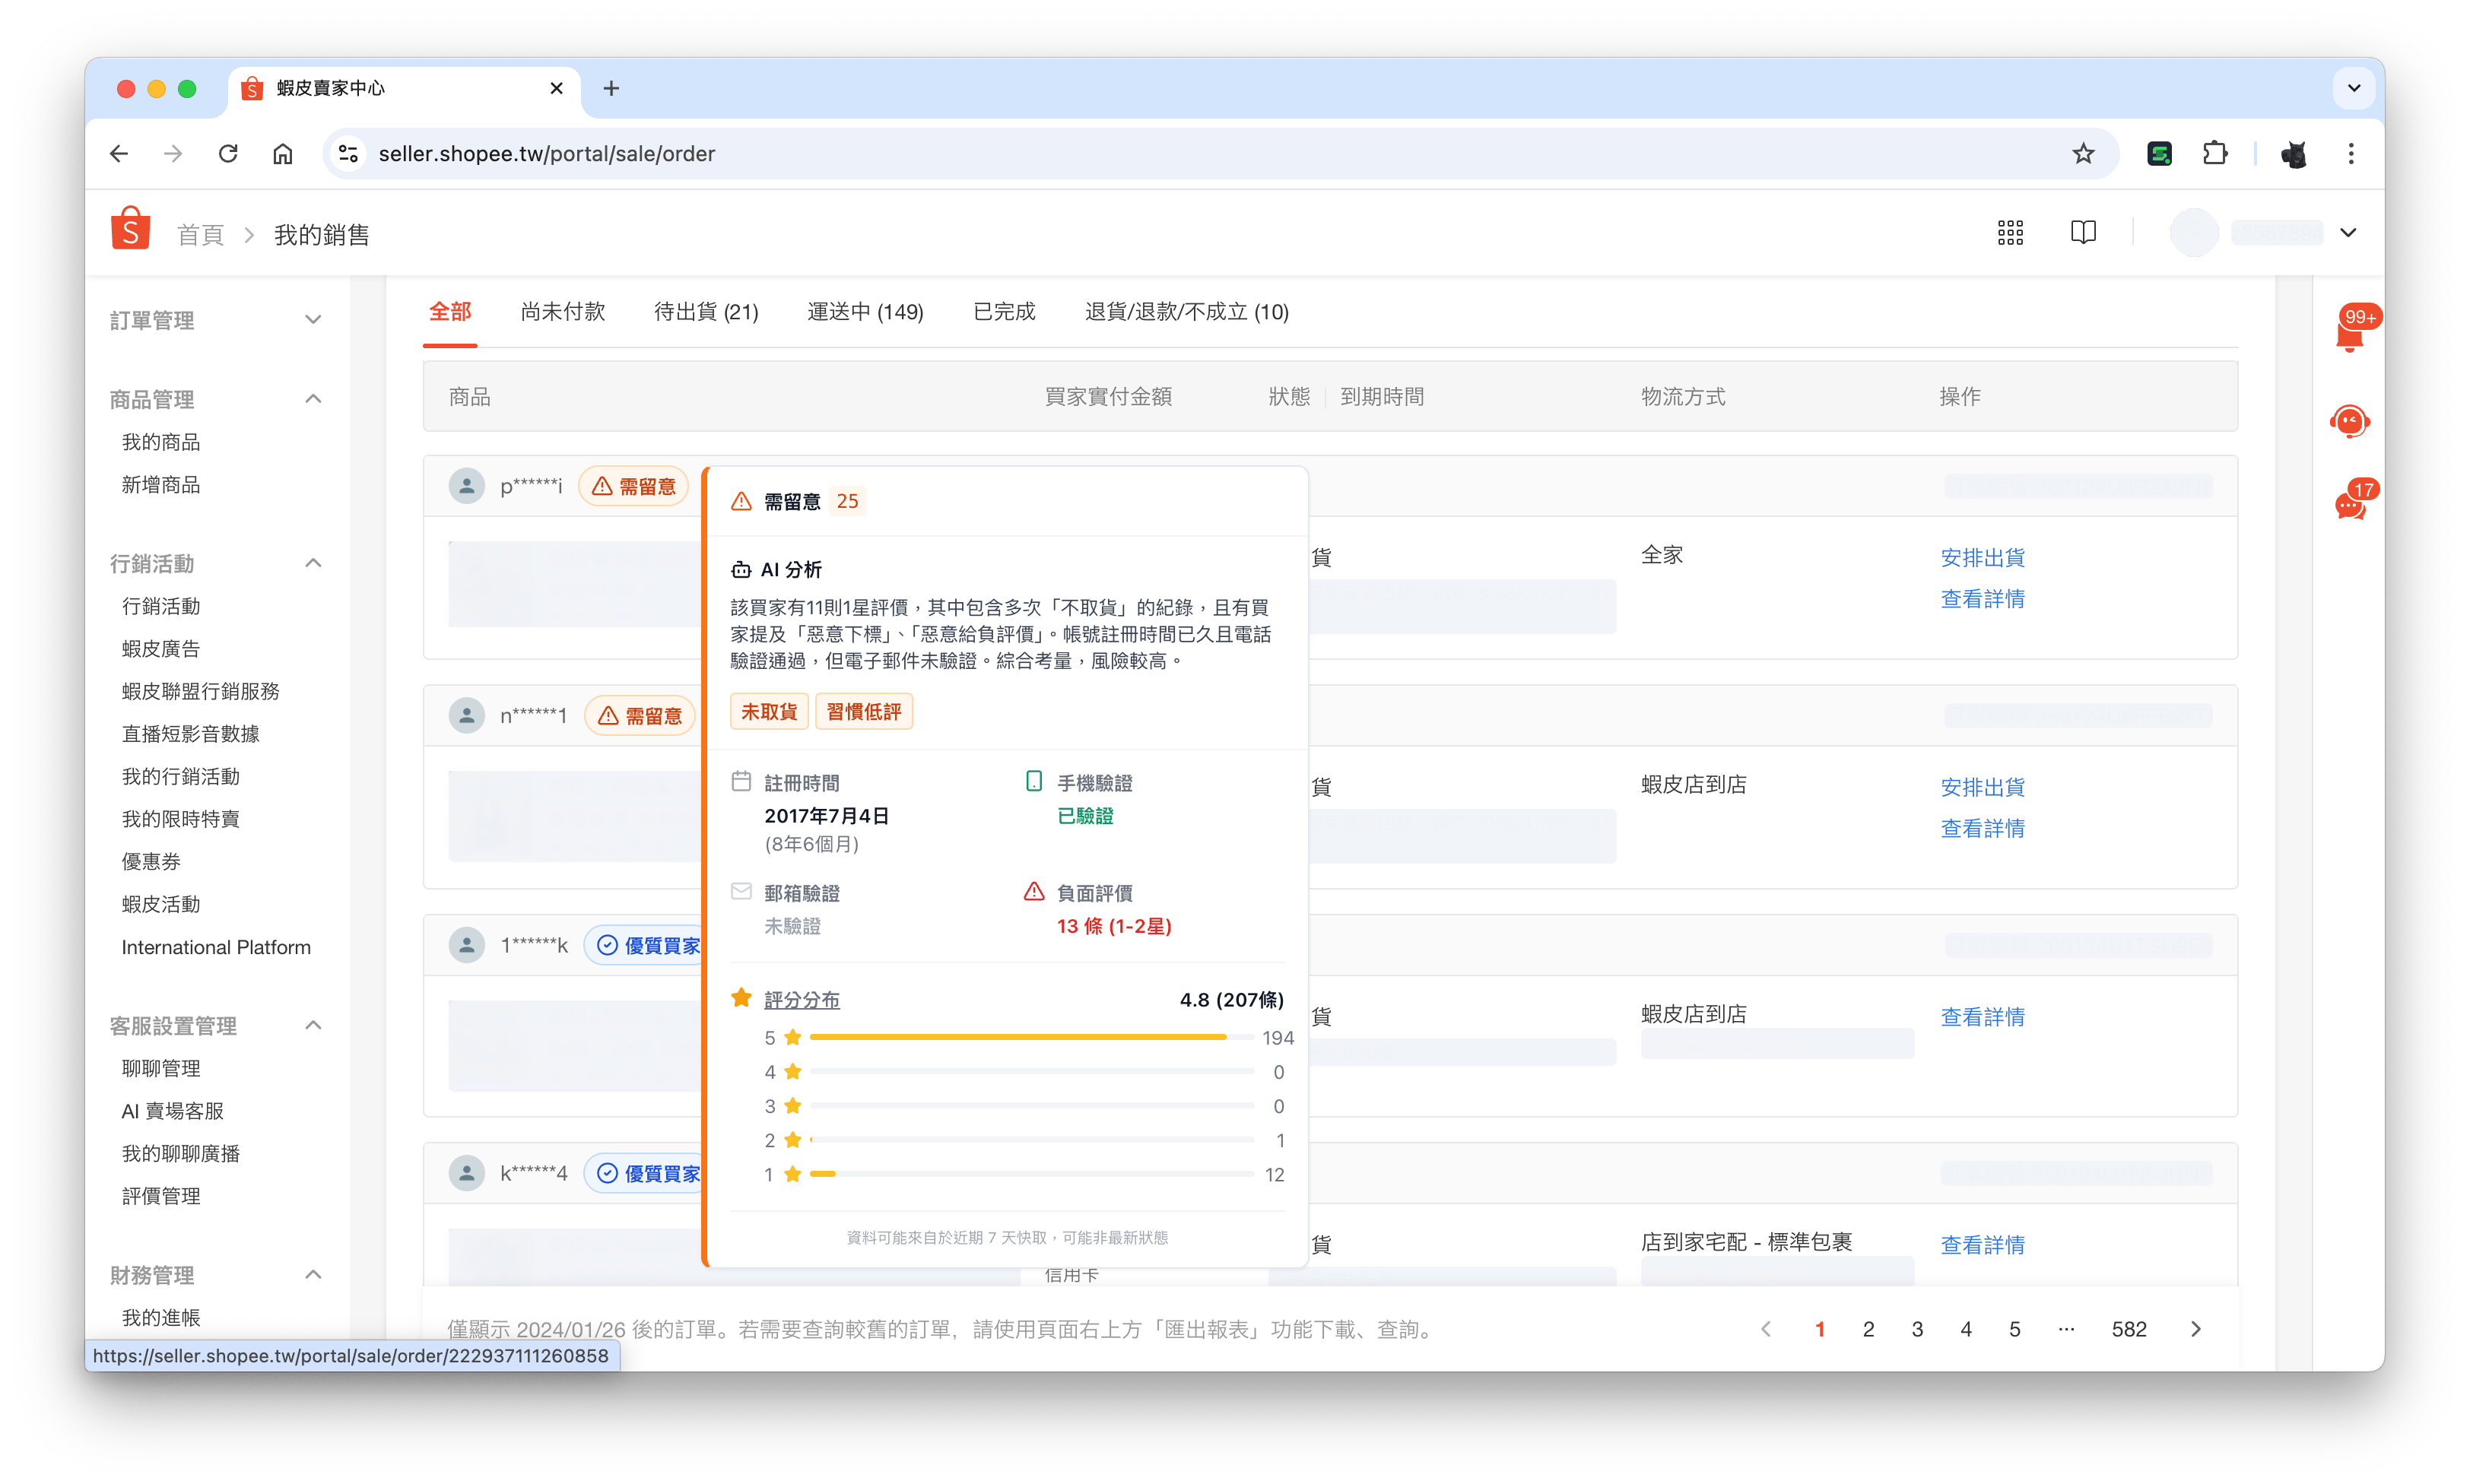This screenshot has height=1484, width=2470.
Task: Click the browser back arrow
Action: pos(119,154)
